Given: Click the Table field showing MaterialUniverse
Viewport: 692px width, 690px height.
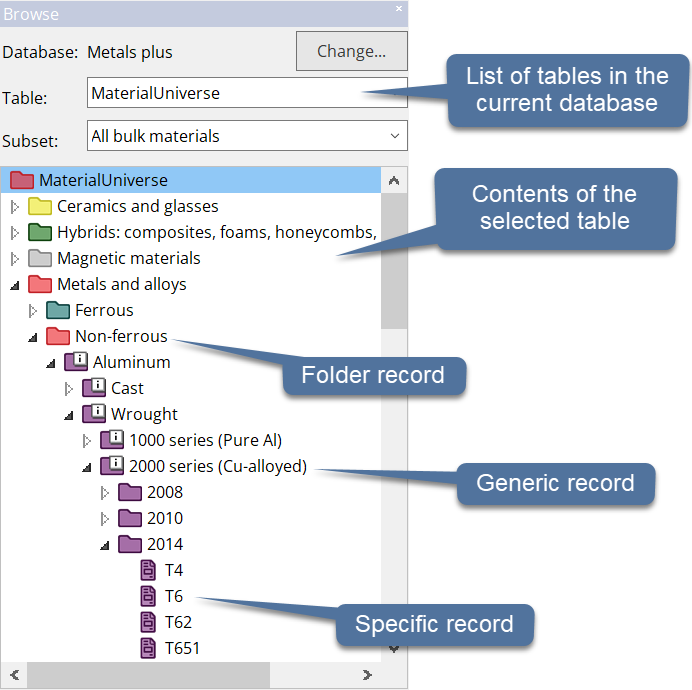Looking at the screenshot, I should coord(247,94).
